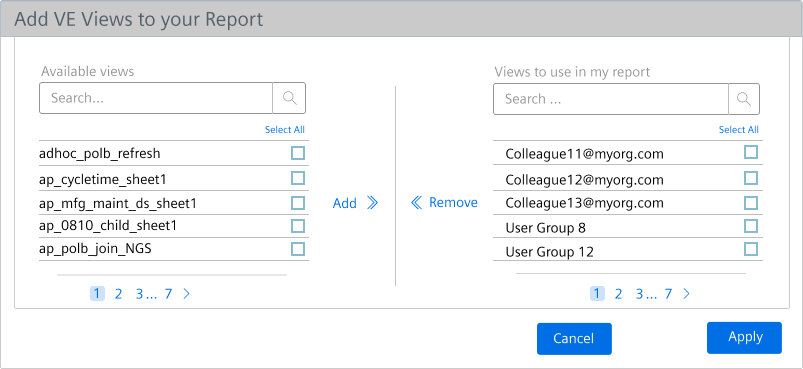
Task: Open page 2 of Available views
Action: coord(118,294)
